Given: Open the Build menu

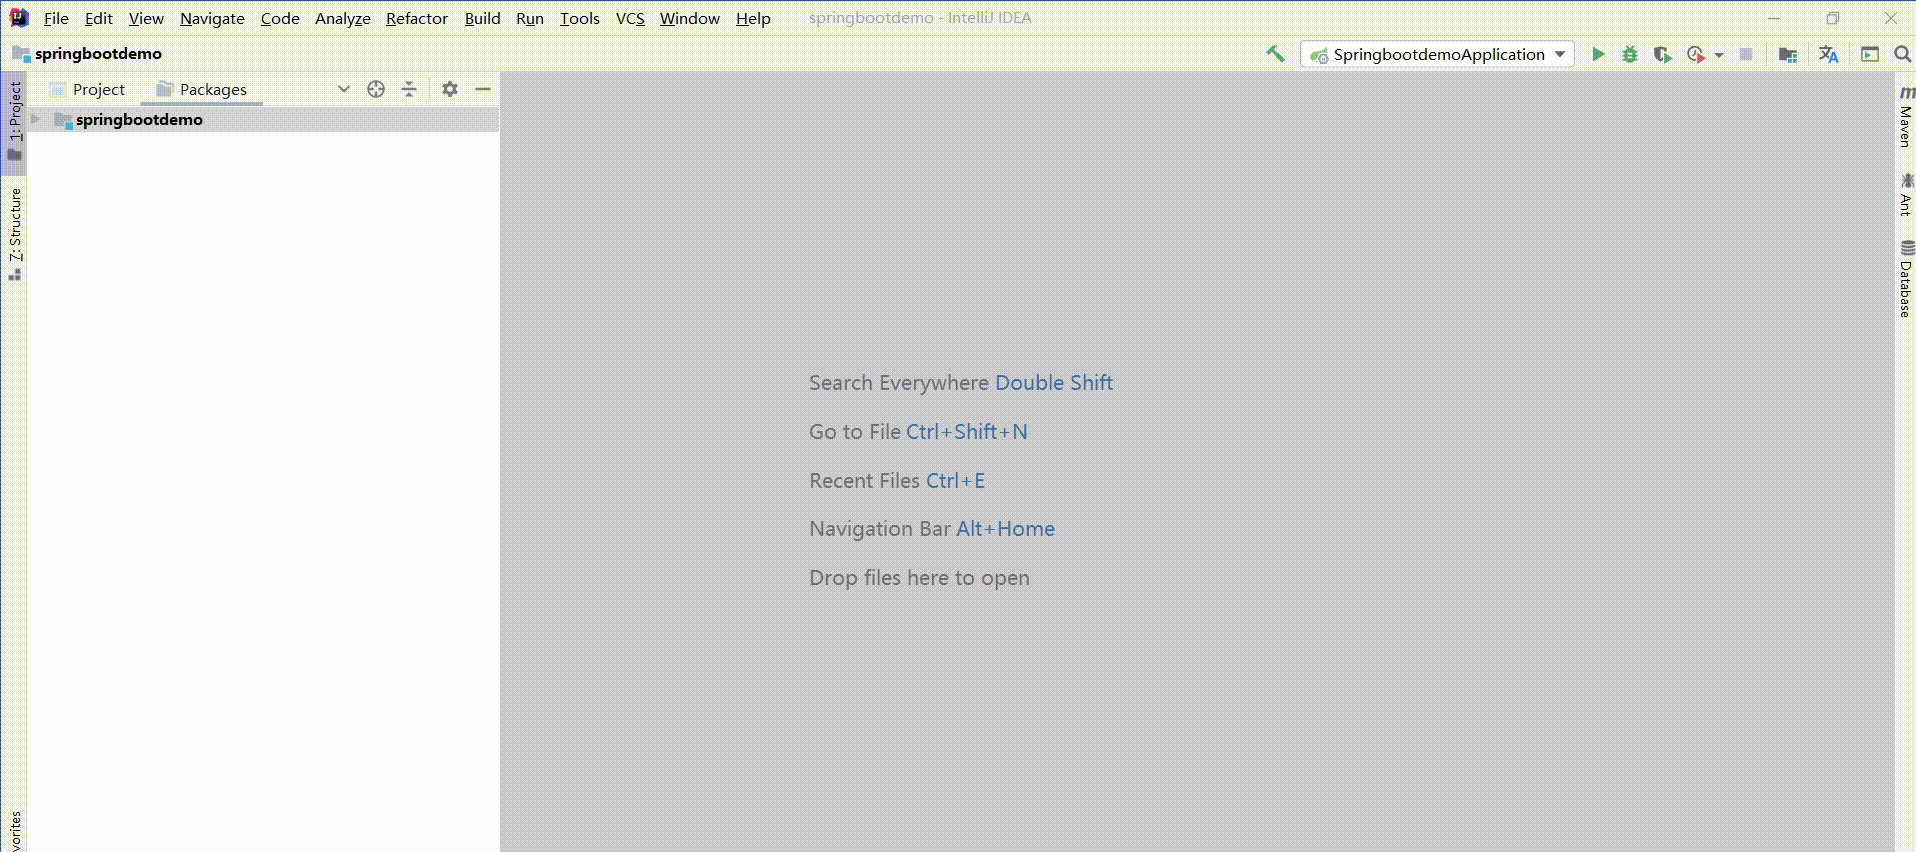Looking at the screenshot, I should (x=482, y=18).
